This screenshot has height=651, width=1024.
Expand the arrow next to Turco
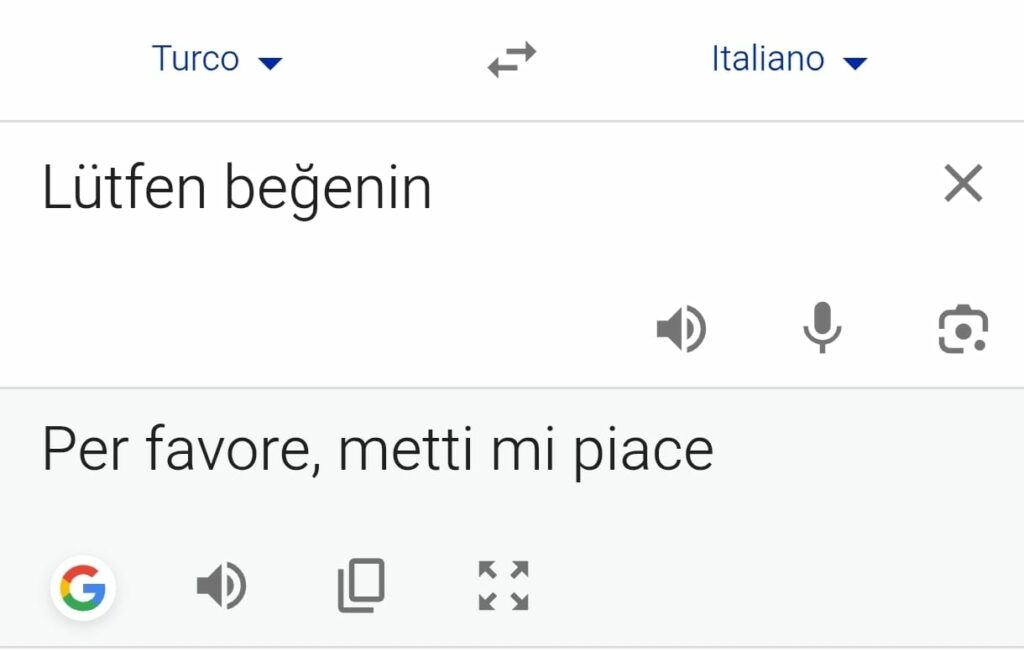coord(270,63)
